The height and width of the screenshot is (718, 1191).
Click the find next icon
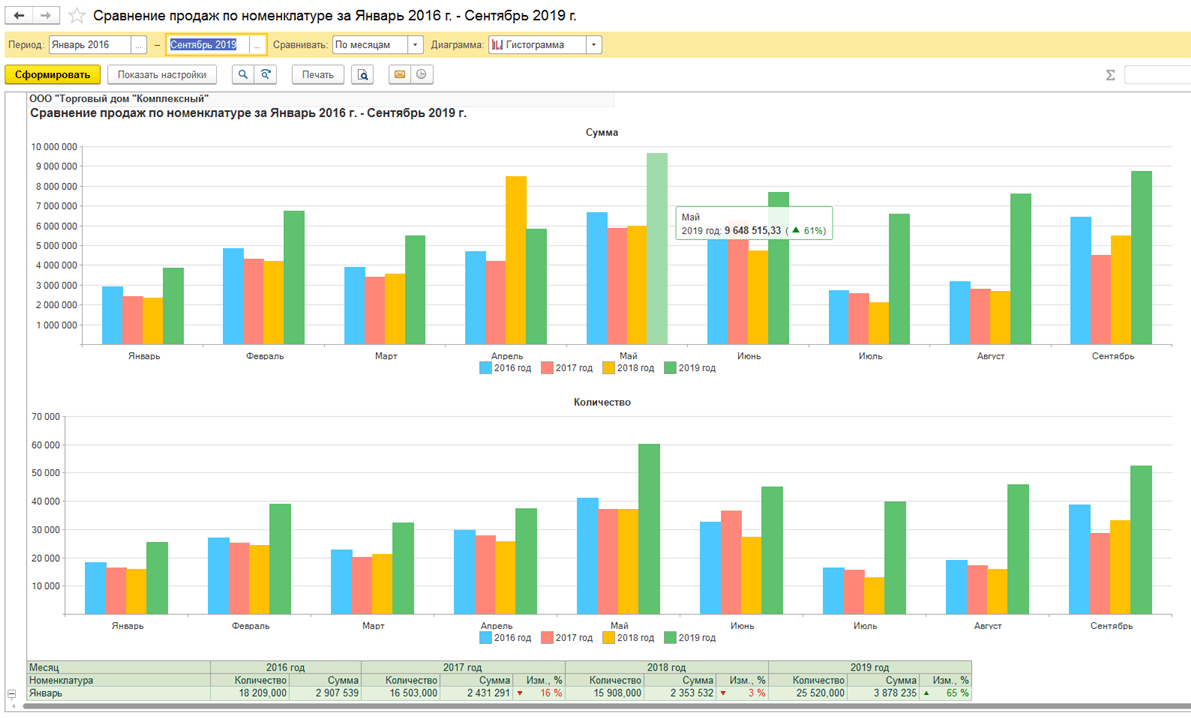click(x=266, y=75)
